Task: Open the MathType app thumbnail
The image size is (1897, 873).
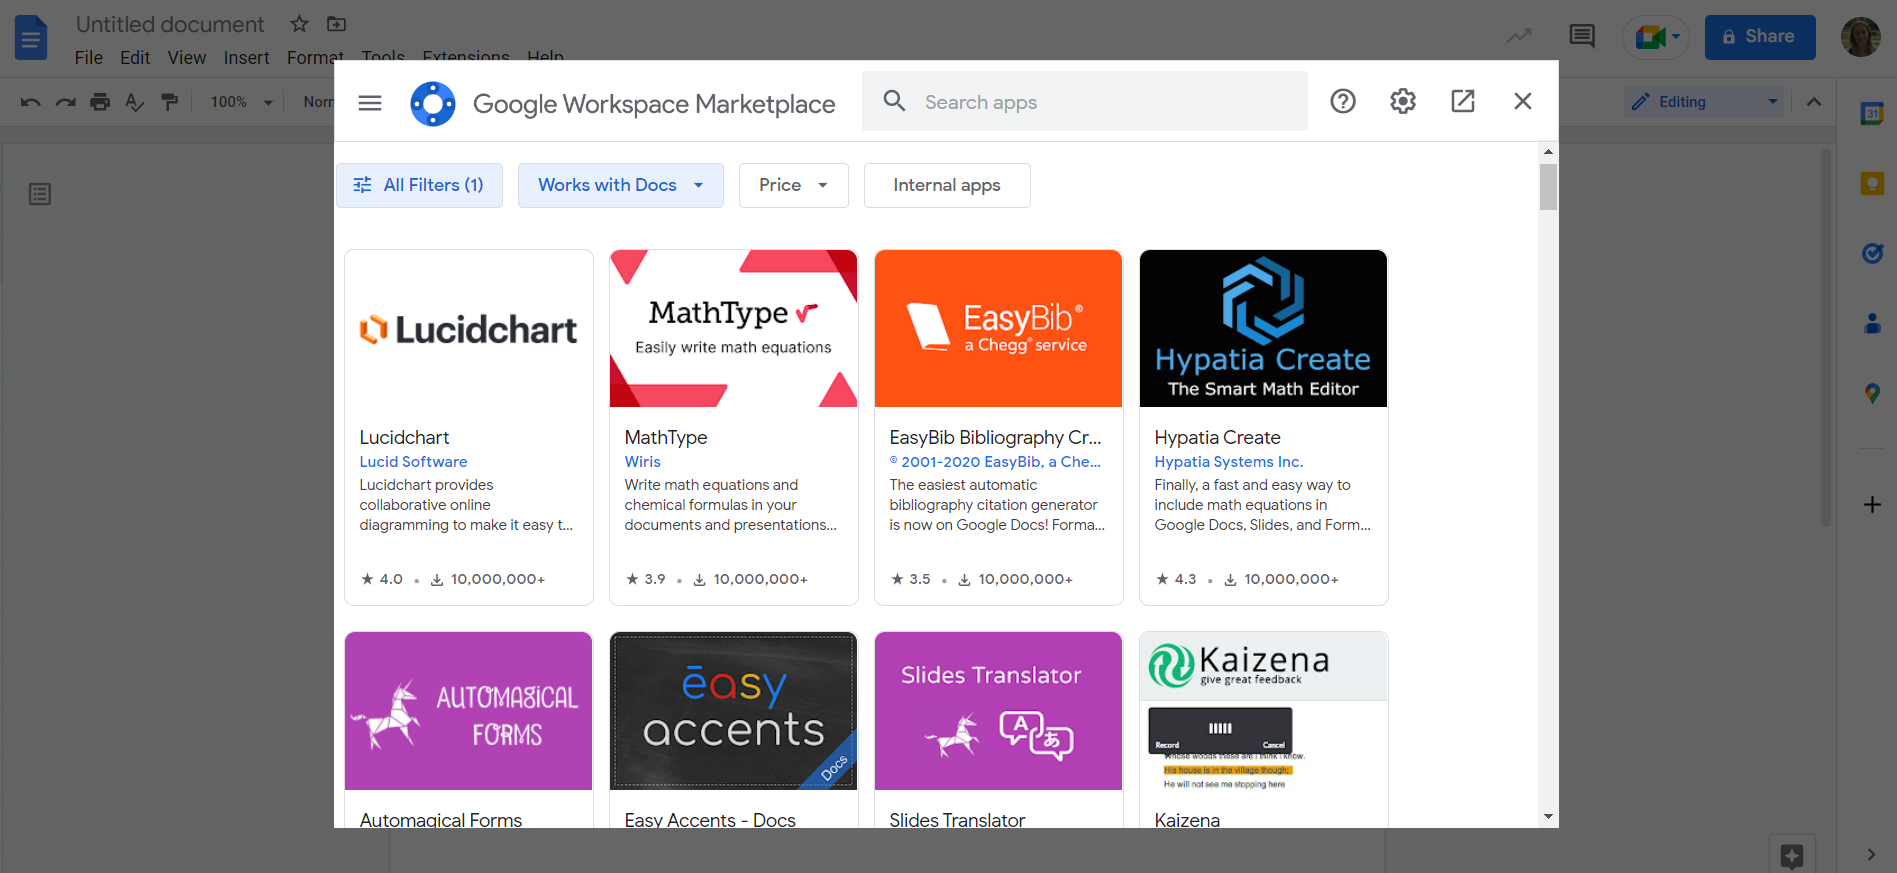Action: coord(734,329)
